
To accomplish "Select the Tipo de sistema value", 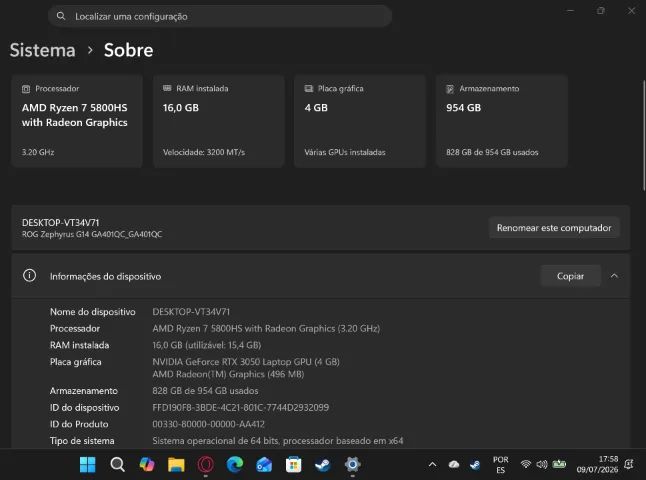I will 278,441.
